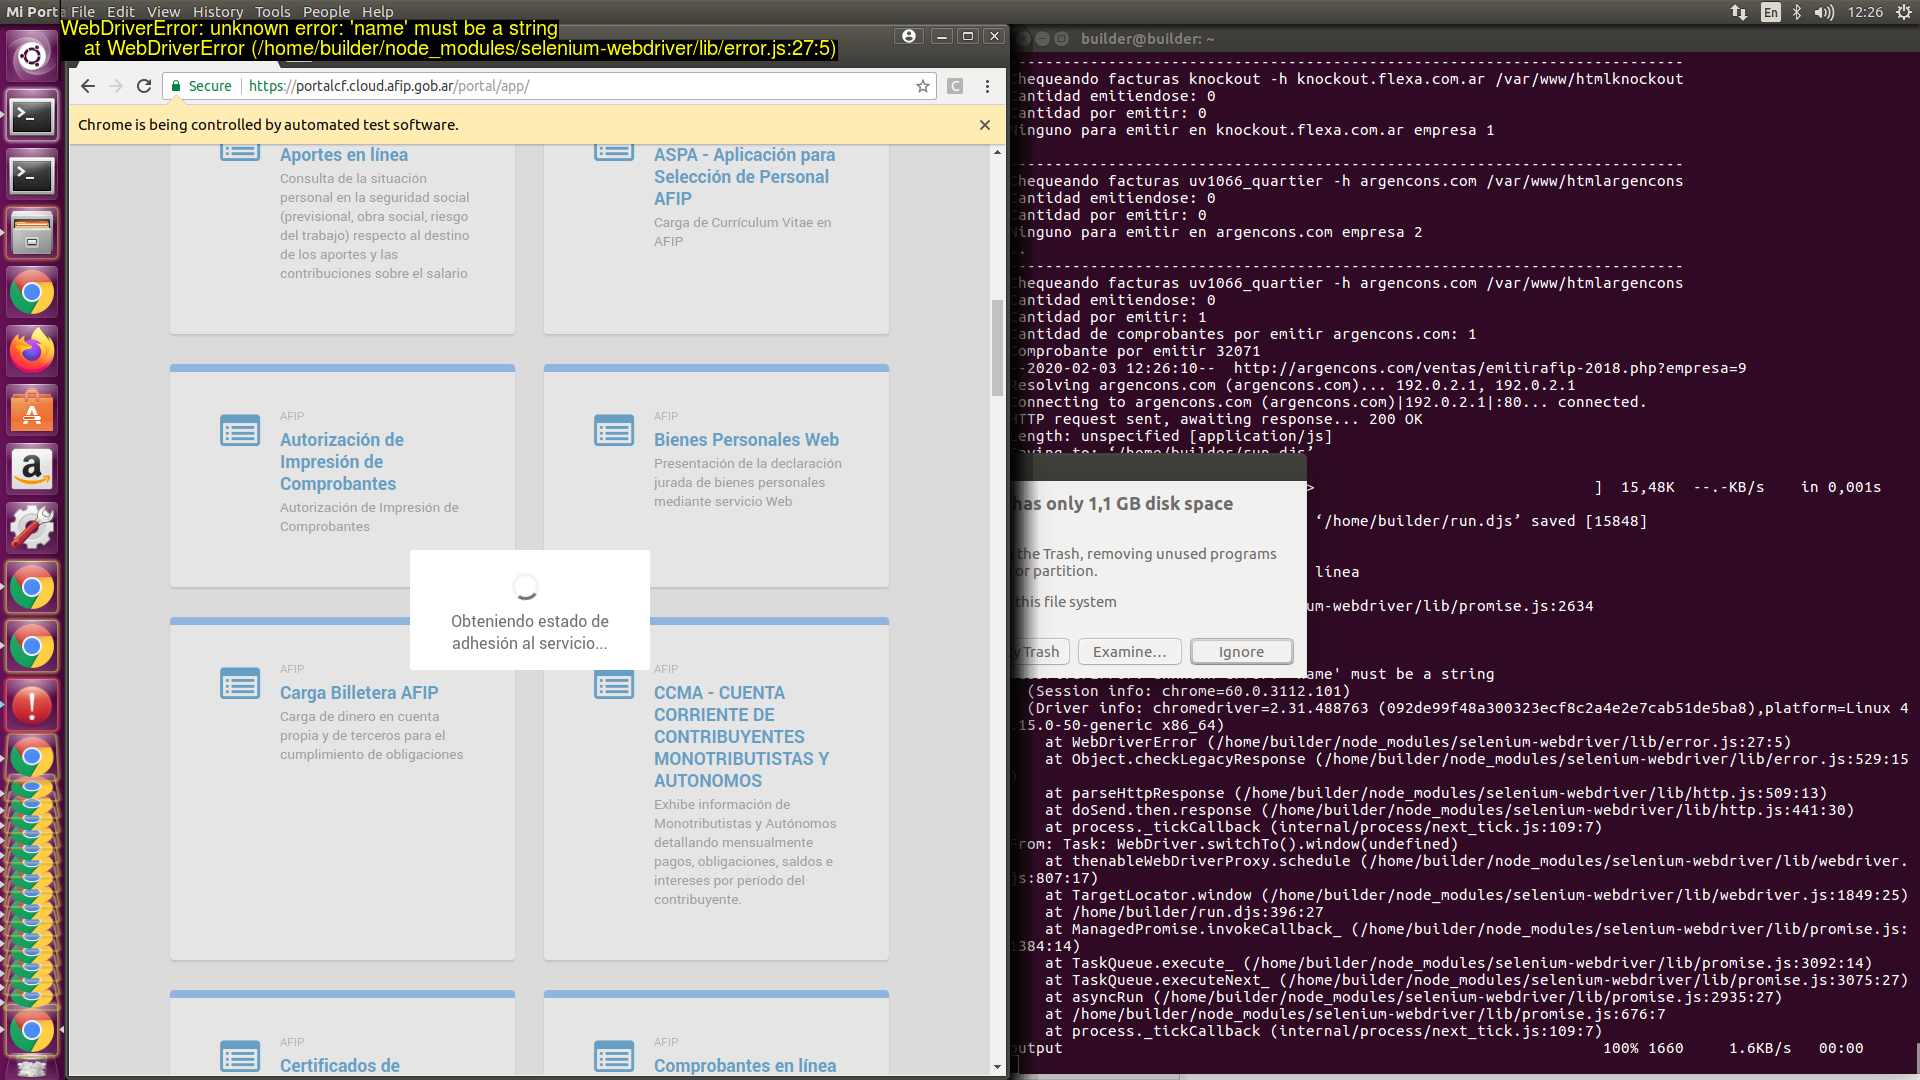Open Carga Billetera AFIP service
This screenshot has width=1920, height=1080.
tap(359, 693)
